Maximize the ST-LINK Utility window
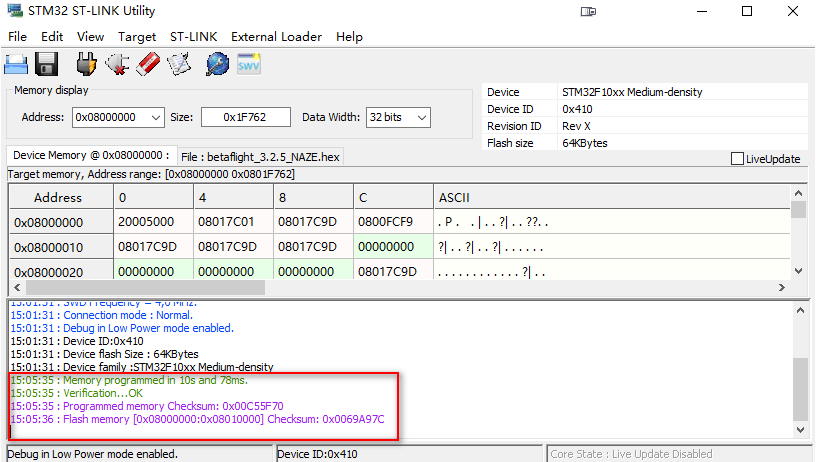Viewport: 816px width, 462px height. click(747, 11)
